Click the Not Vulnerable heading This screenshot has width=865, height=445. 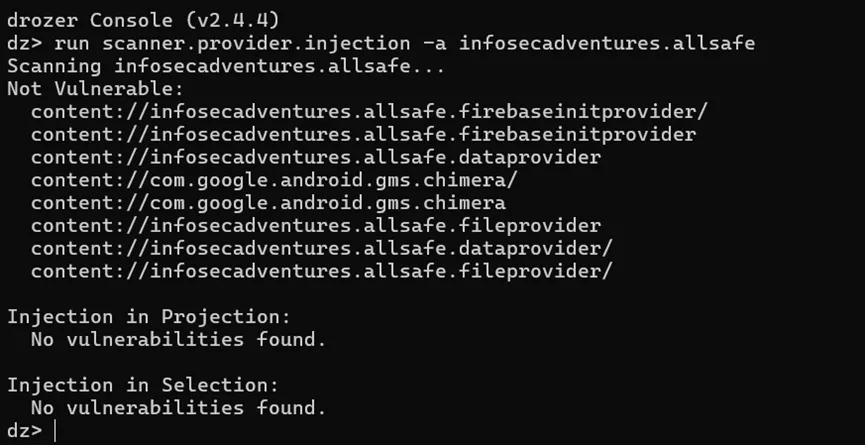point(95,89)
